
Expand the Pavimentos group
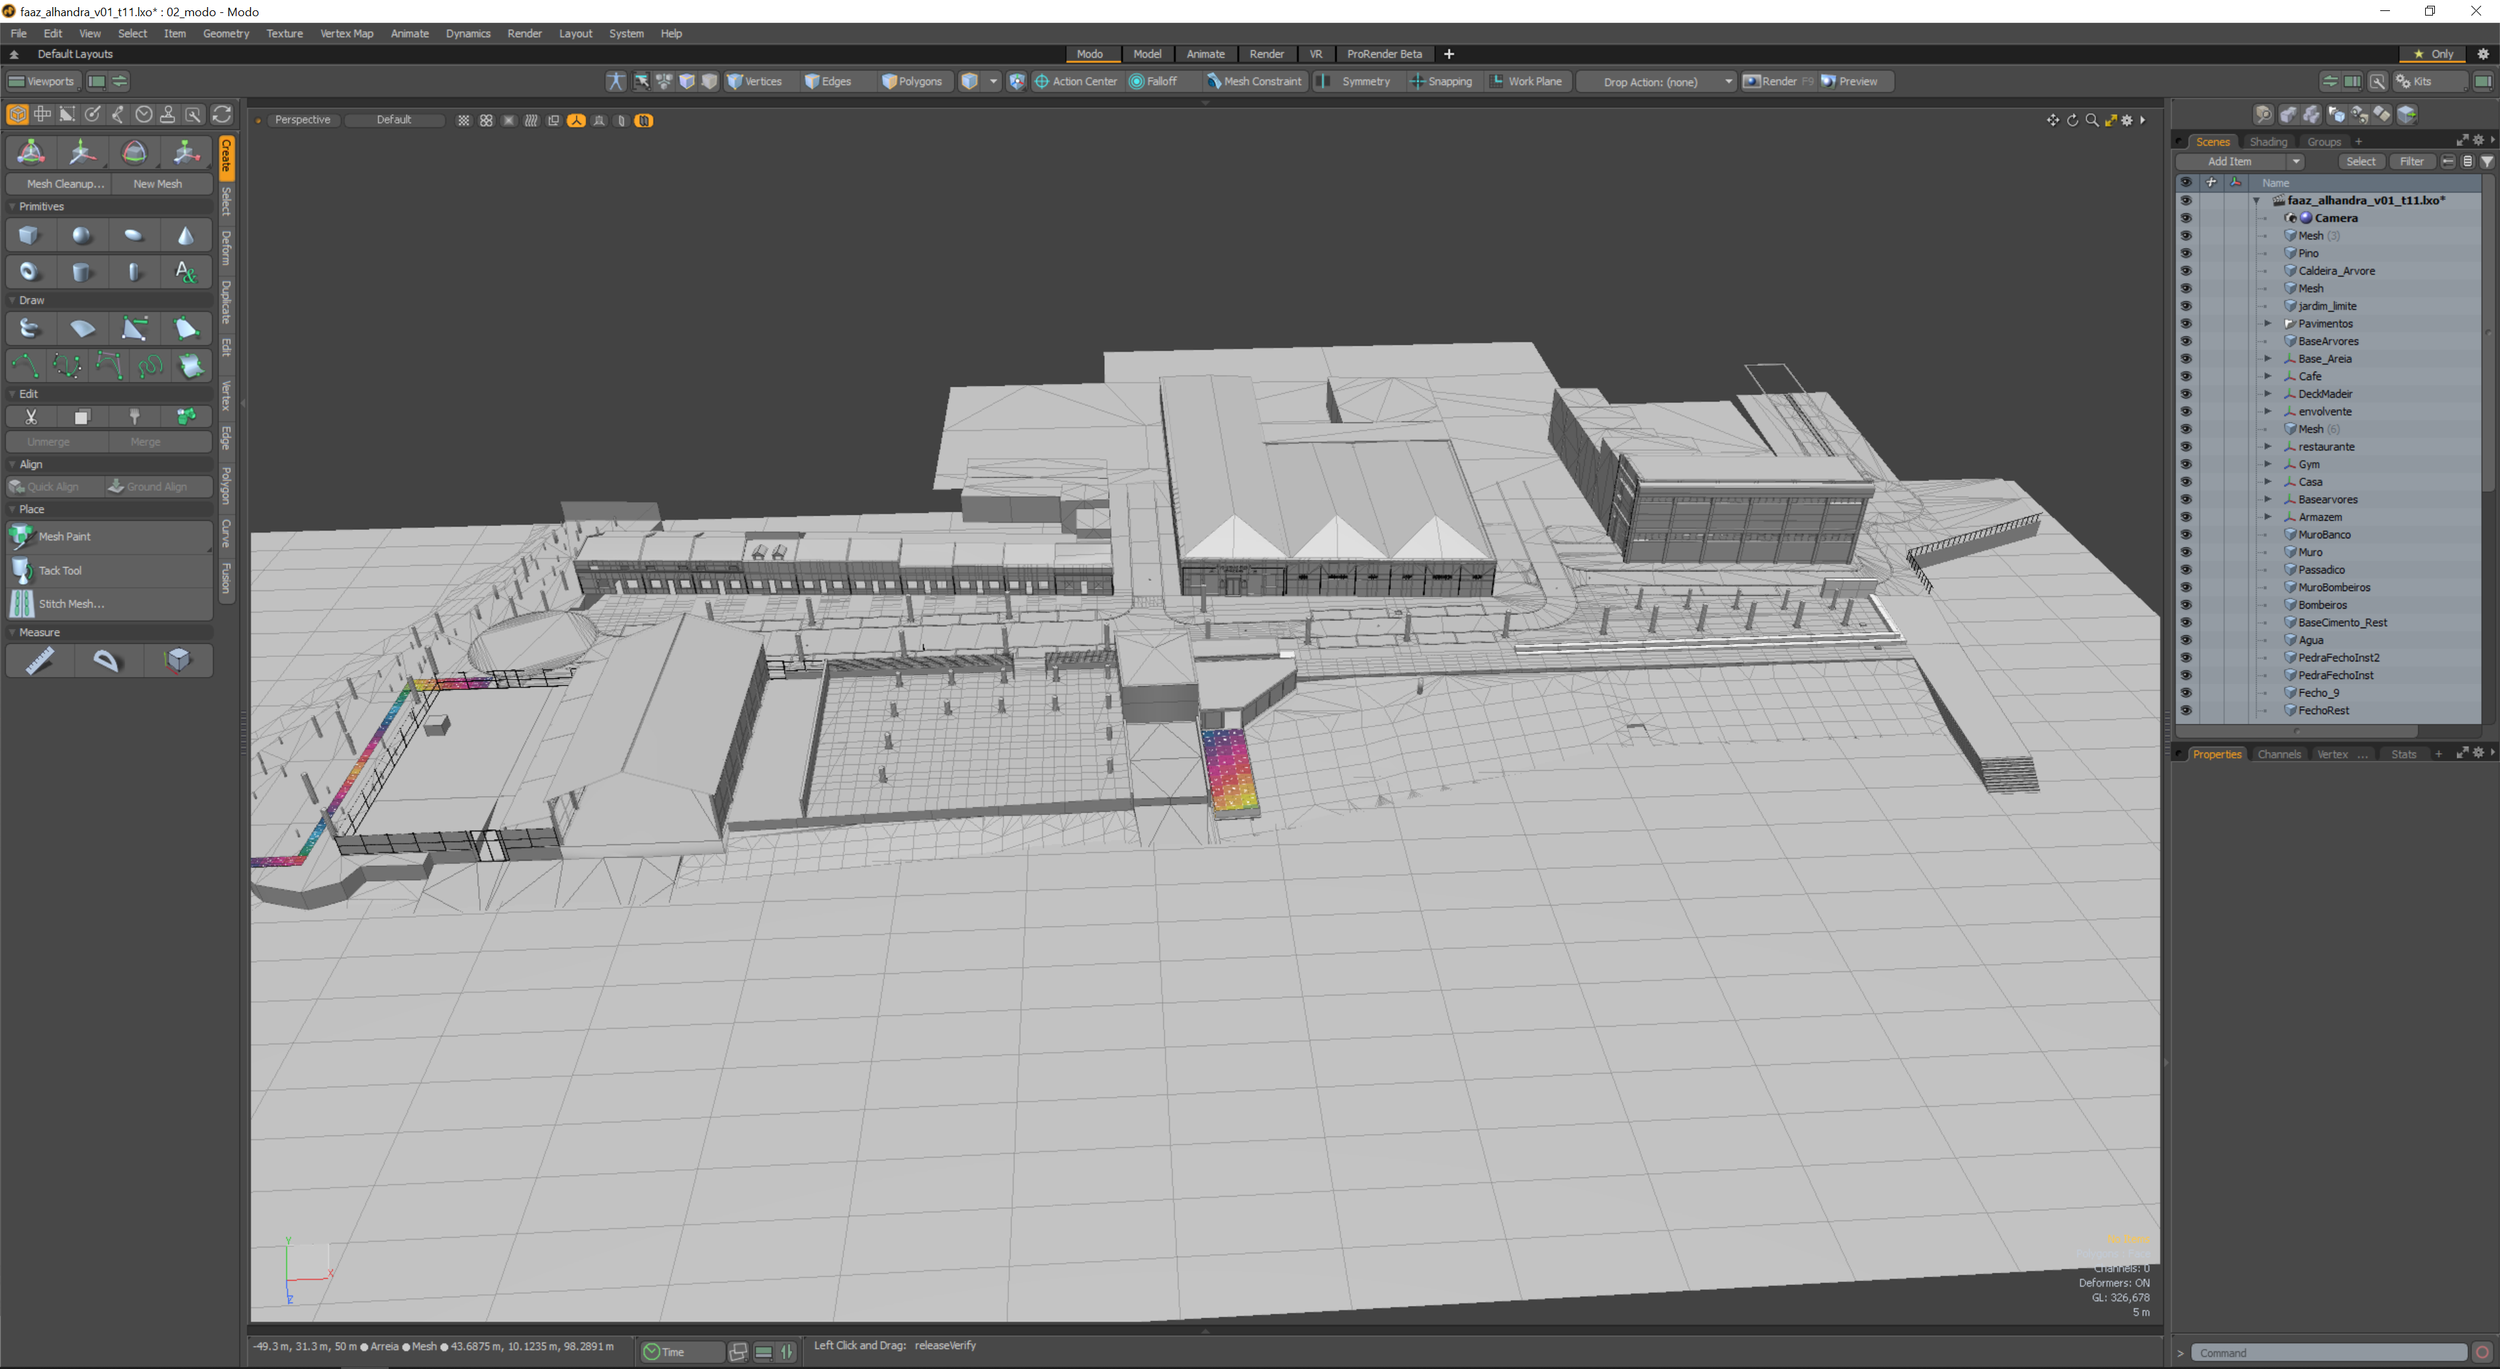[x=2268, y=324]
